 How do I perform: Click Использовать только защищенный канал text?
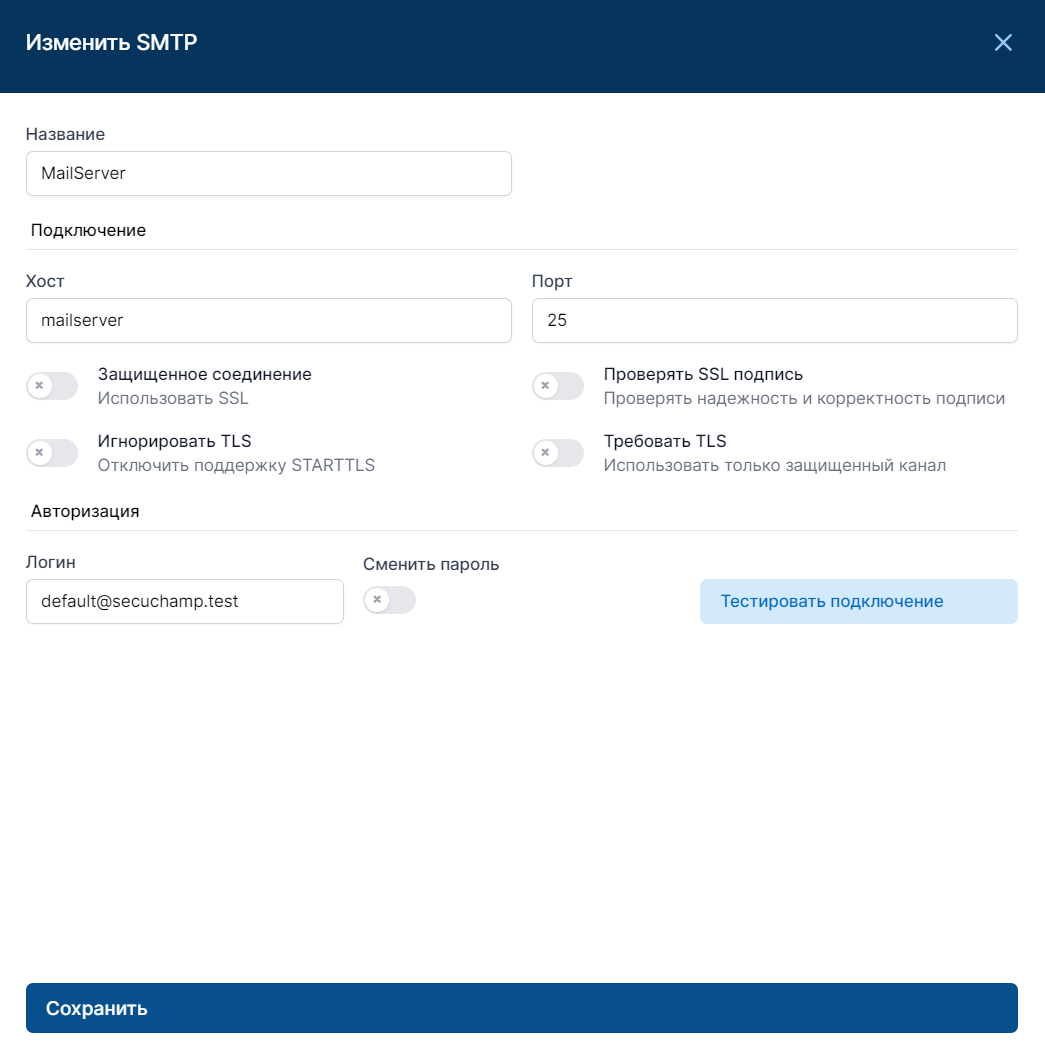775,465
